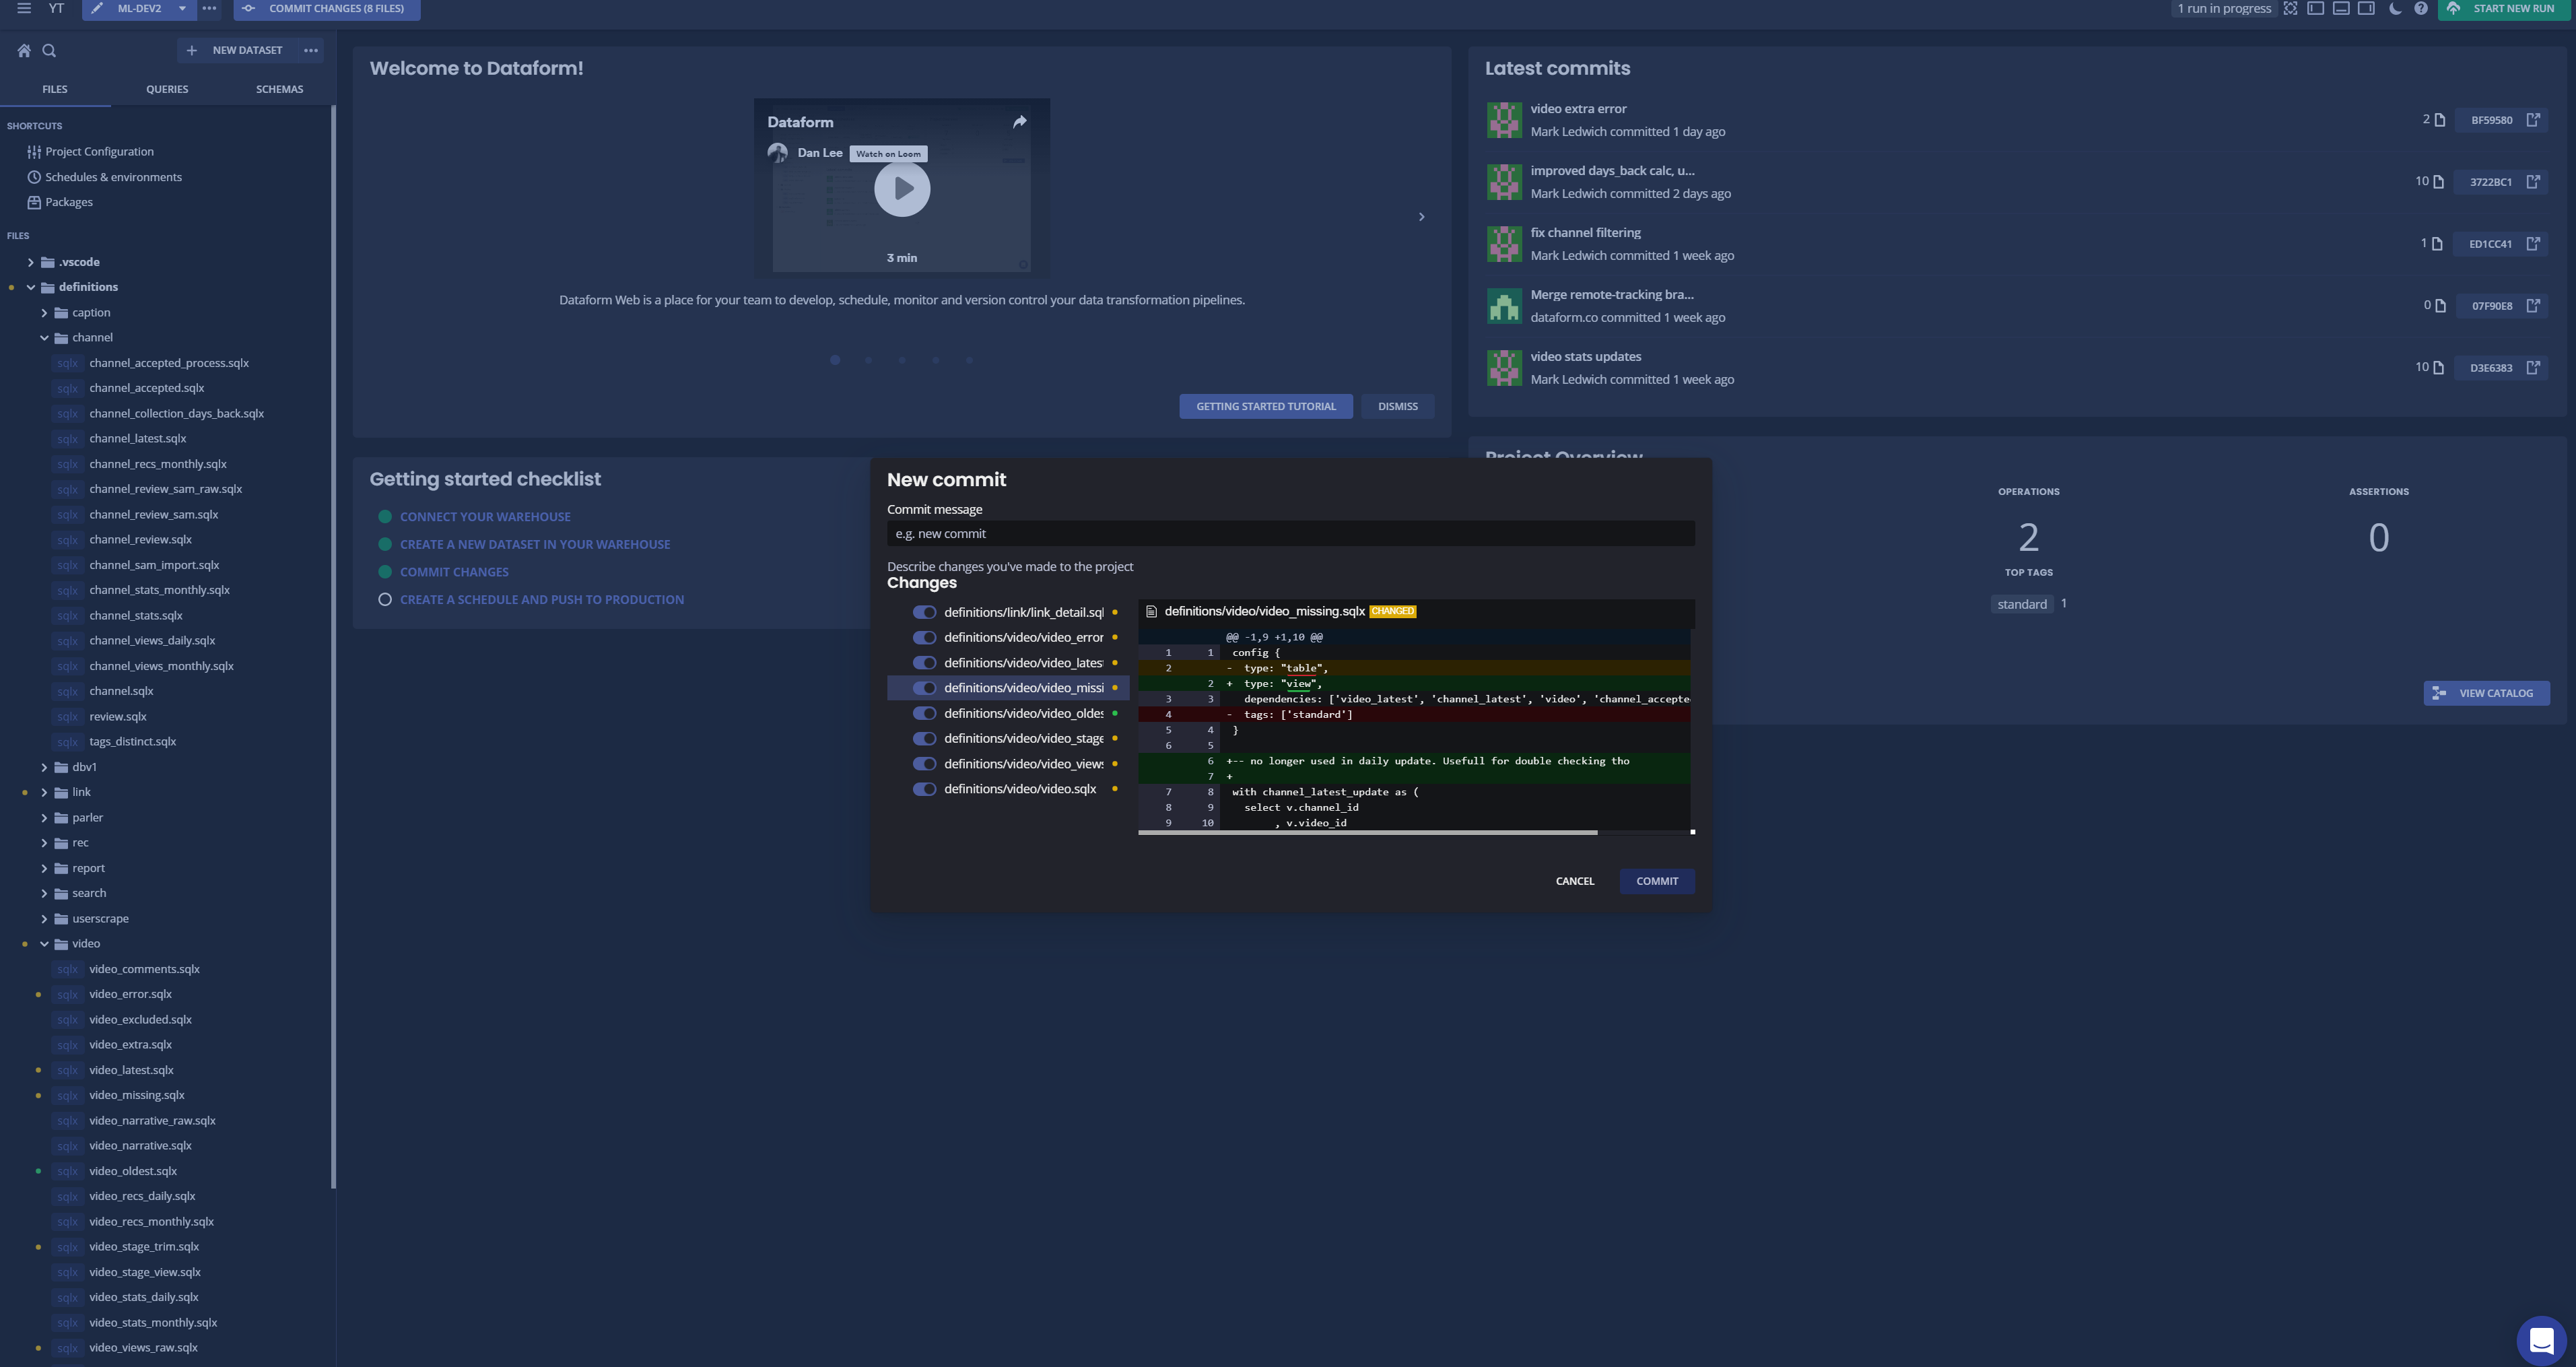This screenshot has height=1367, width=2576.
Task: Open commit ED1CC41 in external link
Action: coord(2533,244)
